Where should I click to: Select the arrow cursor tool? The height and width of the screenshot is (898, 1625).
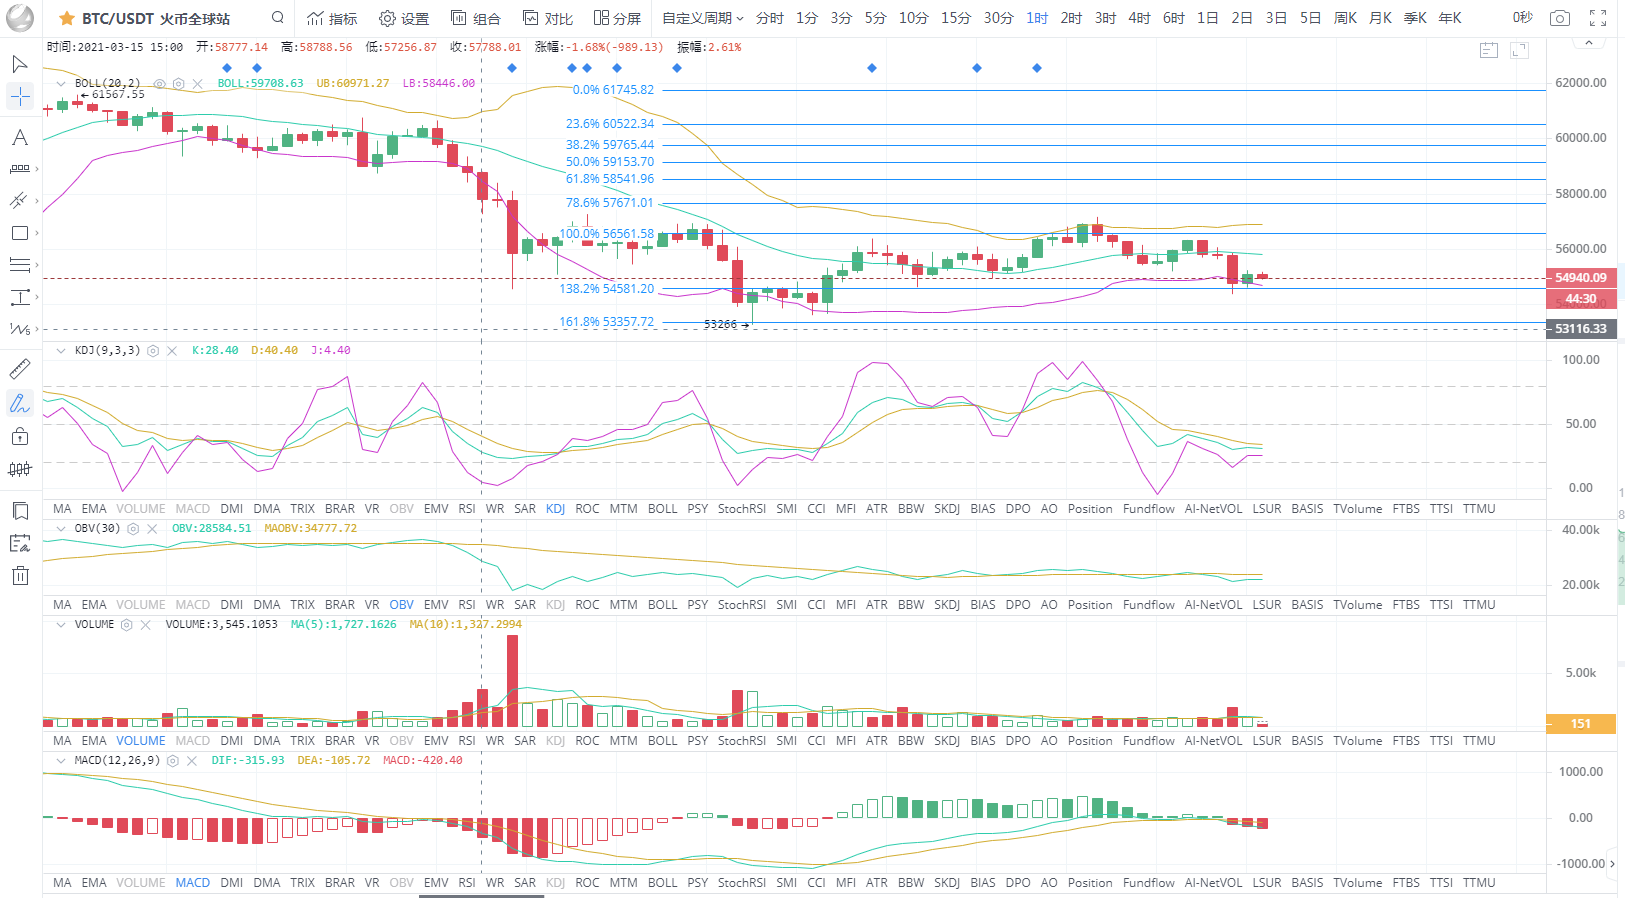(20, 64)
